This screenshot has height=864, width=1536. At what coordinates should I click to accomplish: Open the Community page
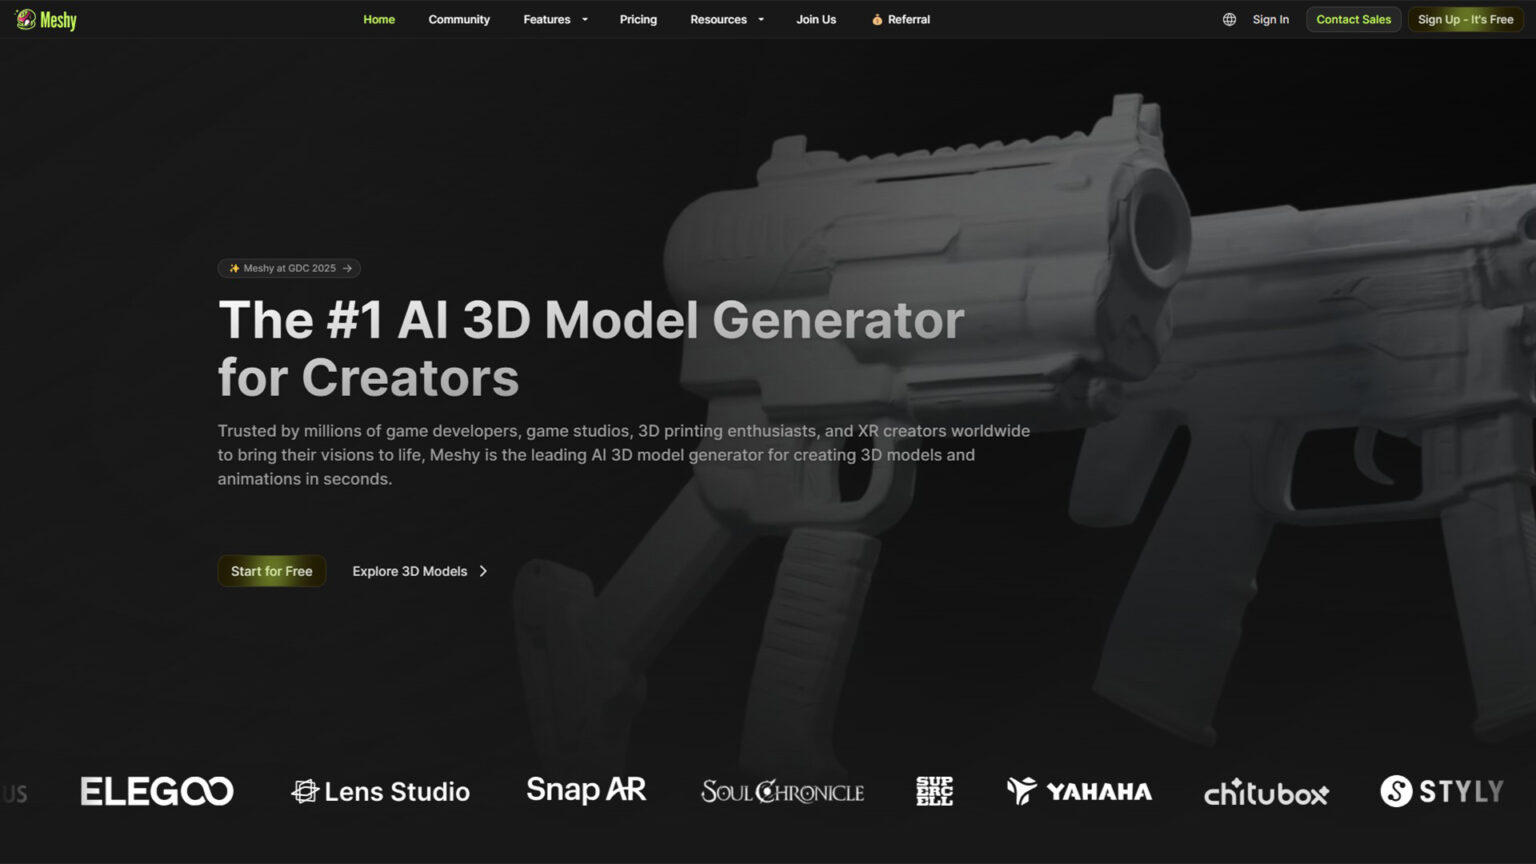pyautogui.click(x=459, y=19)
